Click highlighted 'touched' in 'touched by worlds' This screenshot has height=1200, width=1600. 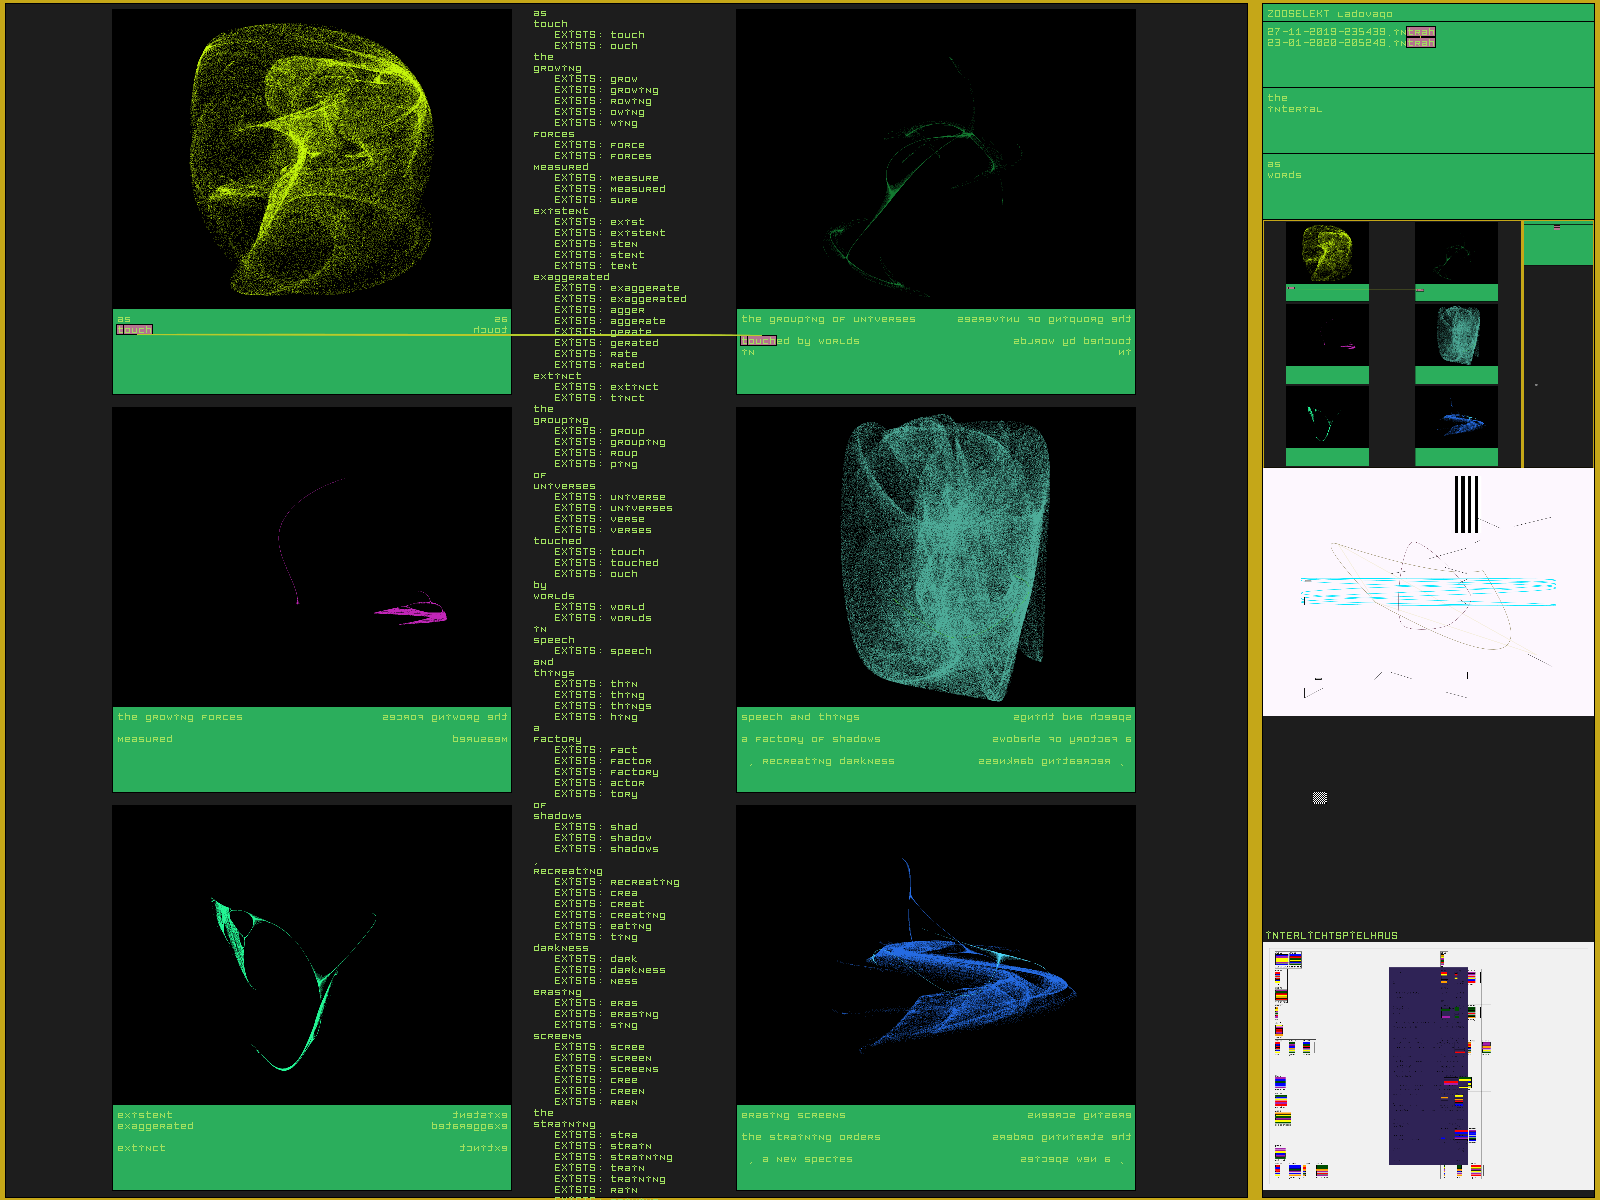click(759, 341)
